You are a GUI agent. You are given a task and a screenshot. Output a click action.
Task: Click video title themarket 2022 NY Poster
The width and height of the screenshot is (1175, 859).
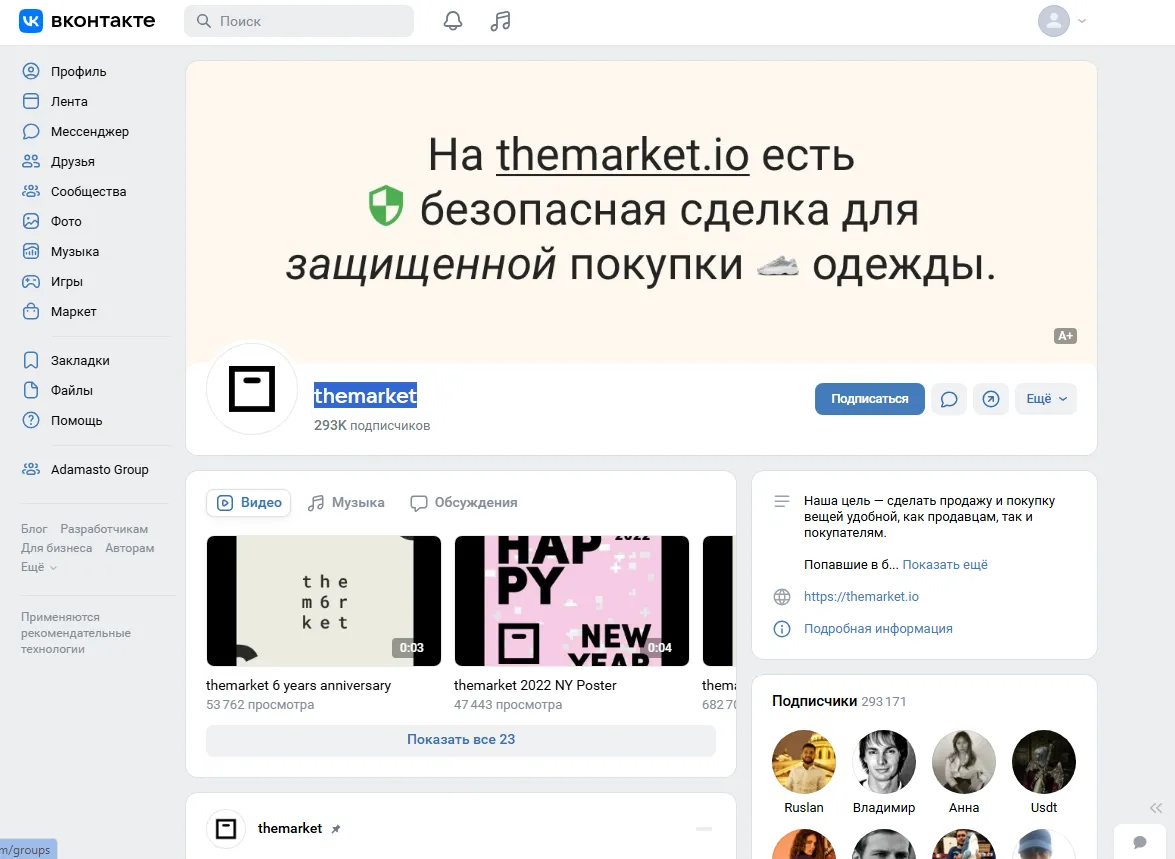coord(535,685)
